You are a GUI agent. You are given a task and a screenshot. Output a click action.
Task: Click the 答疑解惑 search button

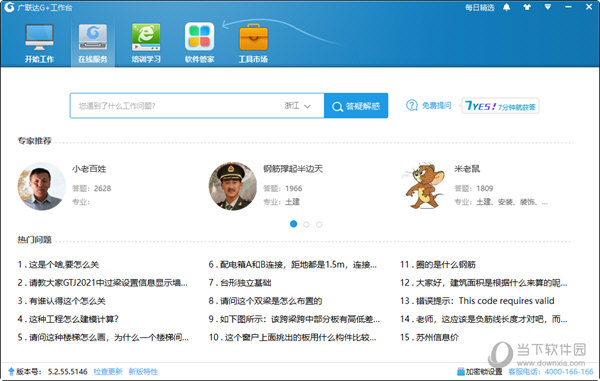click(x=356, y=106)
